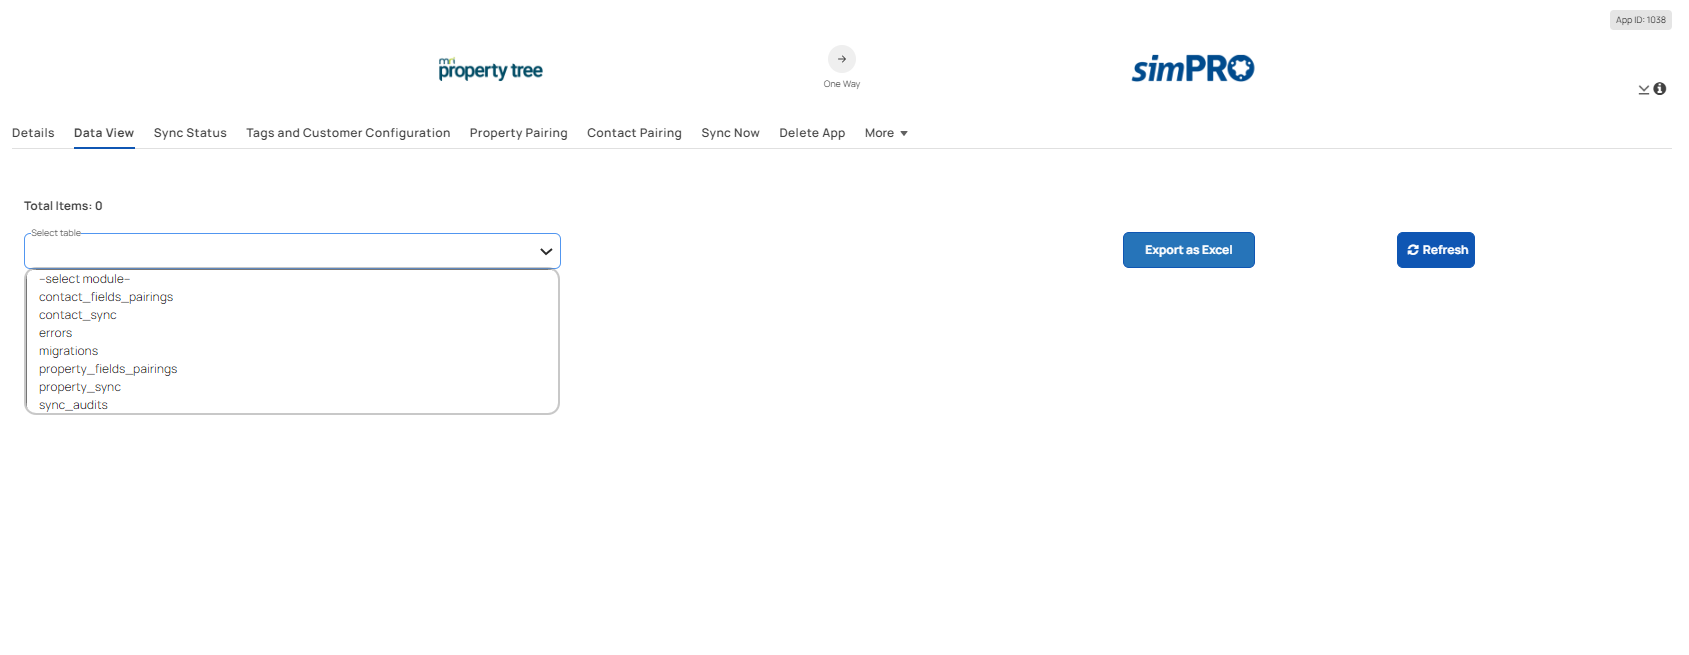The image size is (1689, 655).
Task: Click the Refresh button
Action: click(x=1436, y=250)
